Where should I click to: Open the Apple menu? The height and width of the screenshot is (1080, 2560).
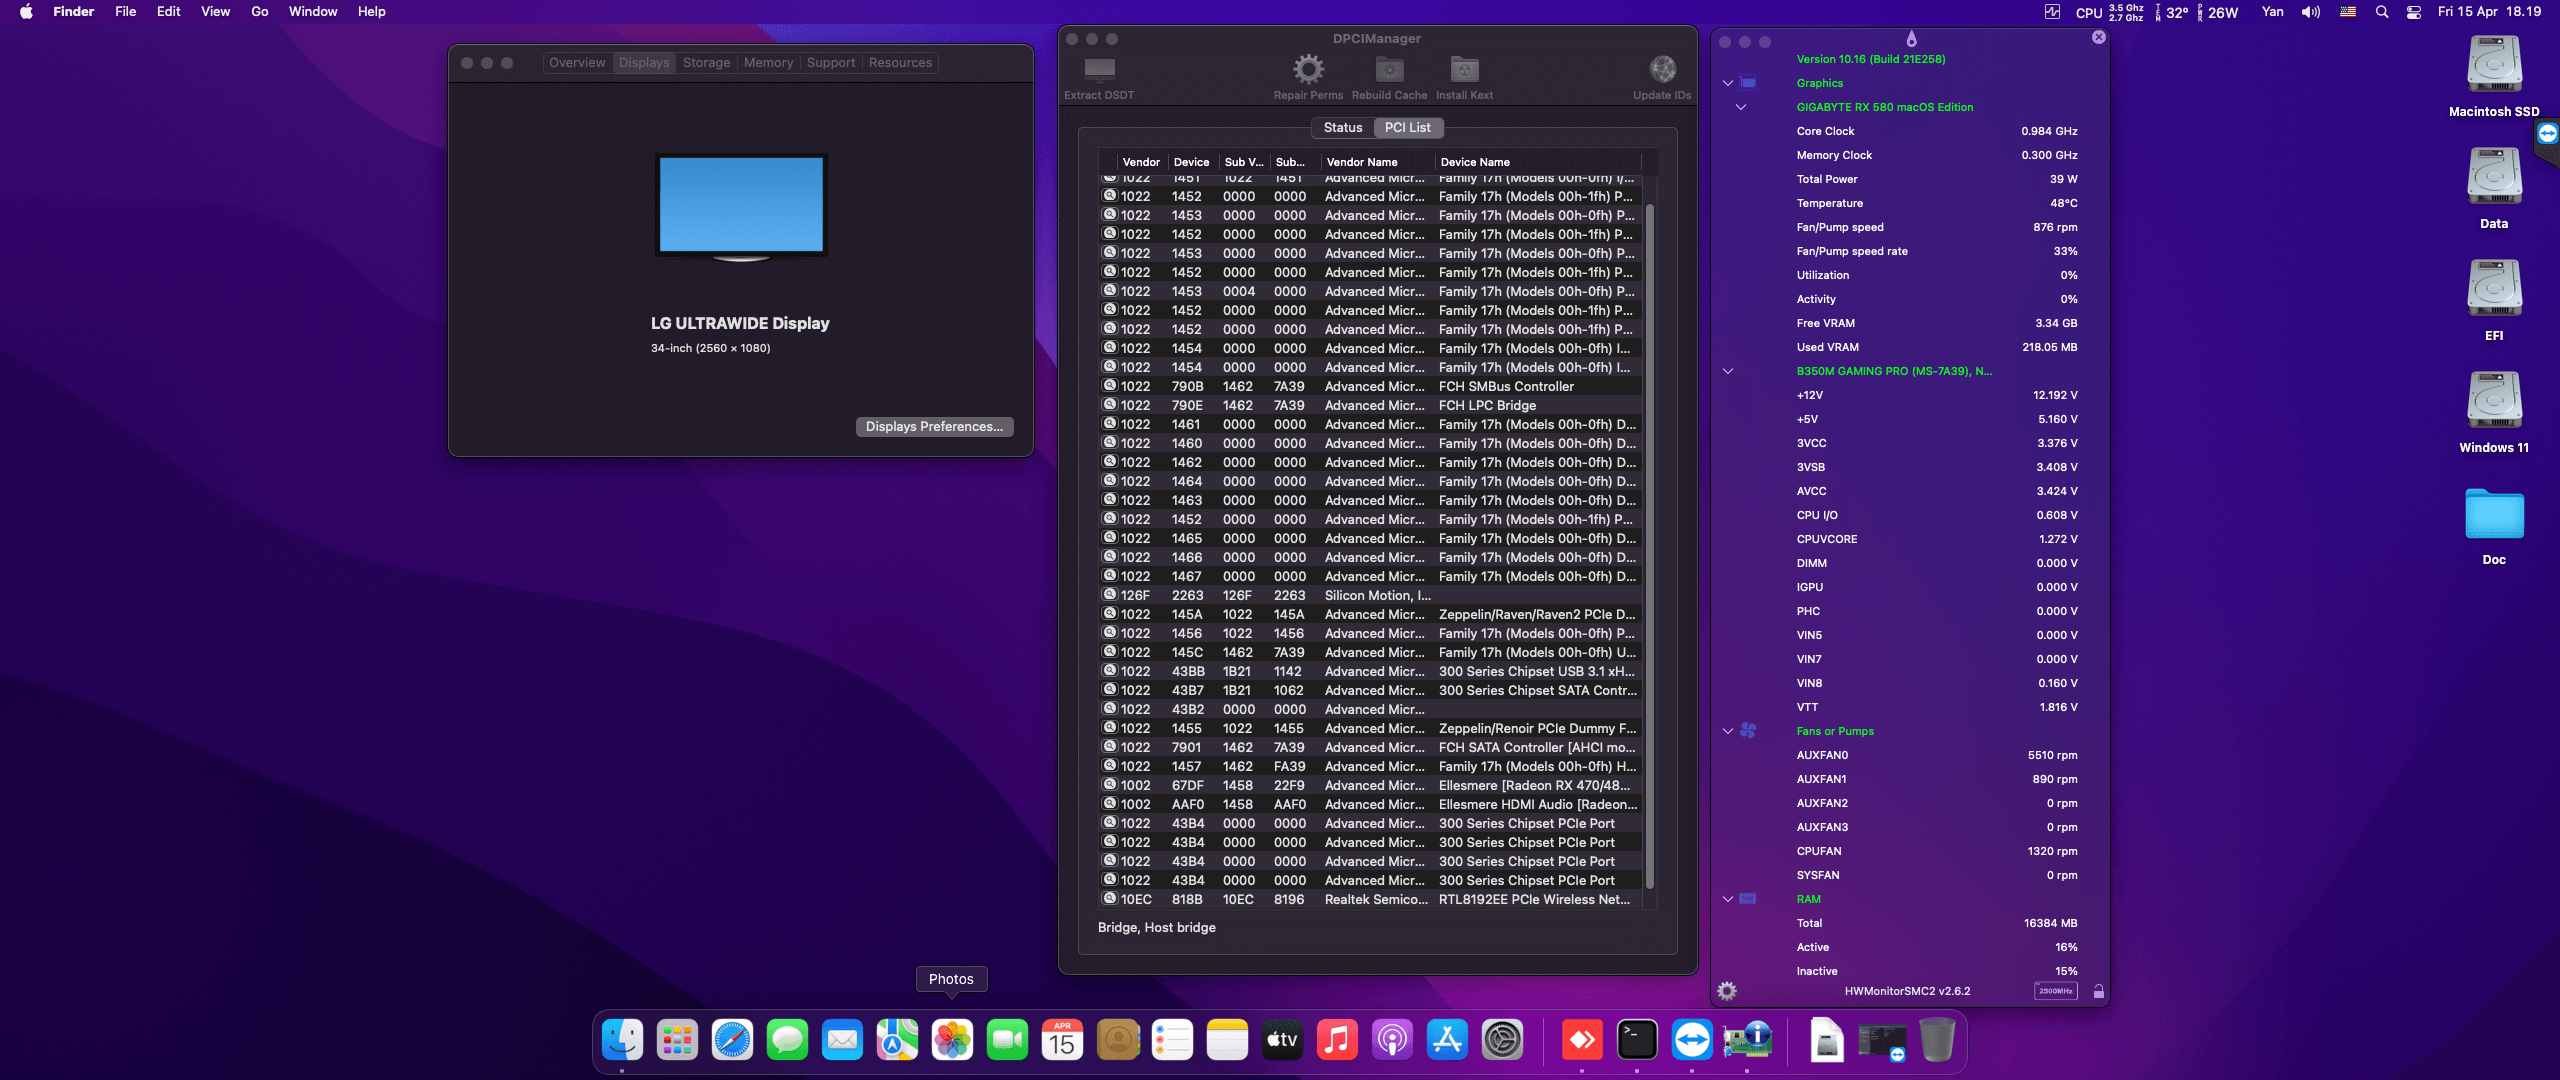27,12
